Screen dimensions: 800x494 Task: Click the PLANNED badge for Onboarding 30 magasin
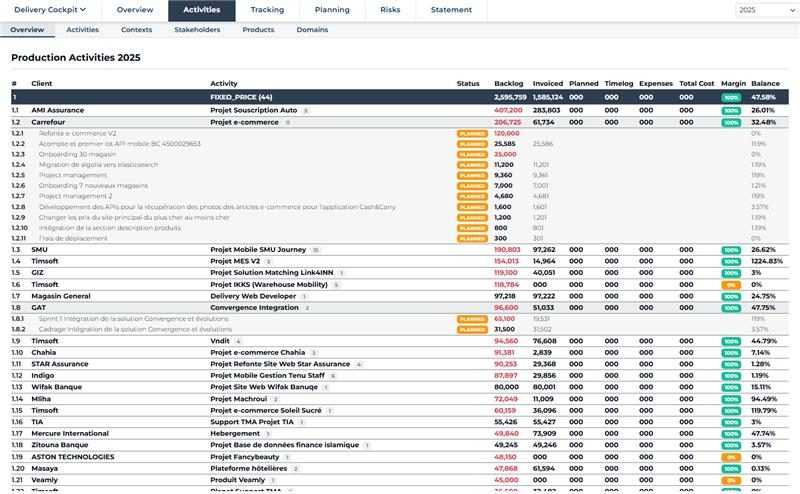pos(472,155)
